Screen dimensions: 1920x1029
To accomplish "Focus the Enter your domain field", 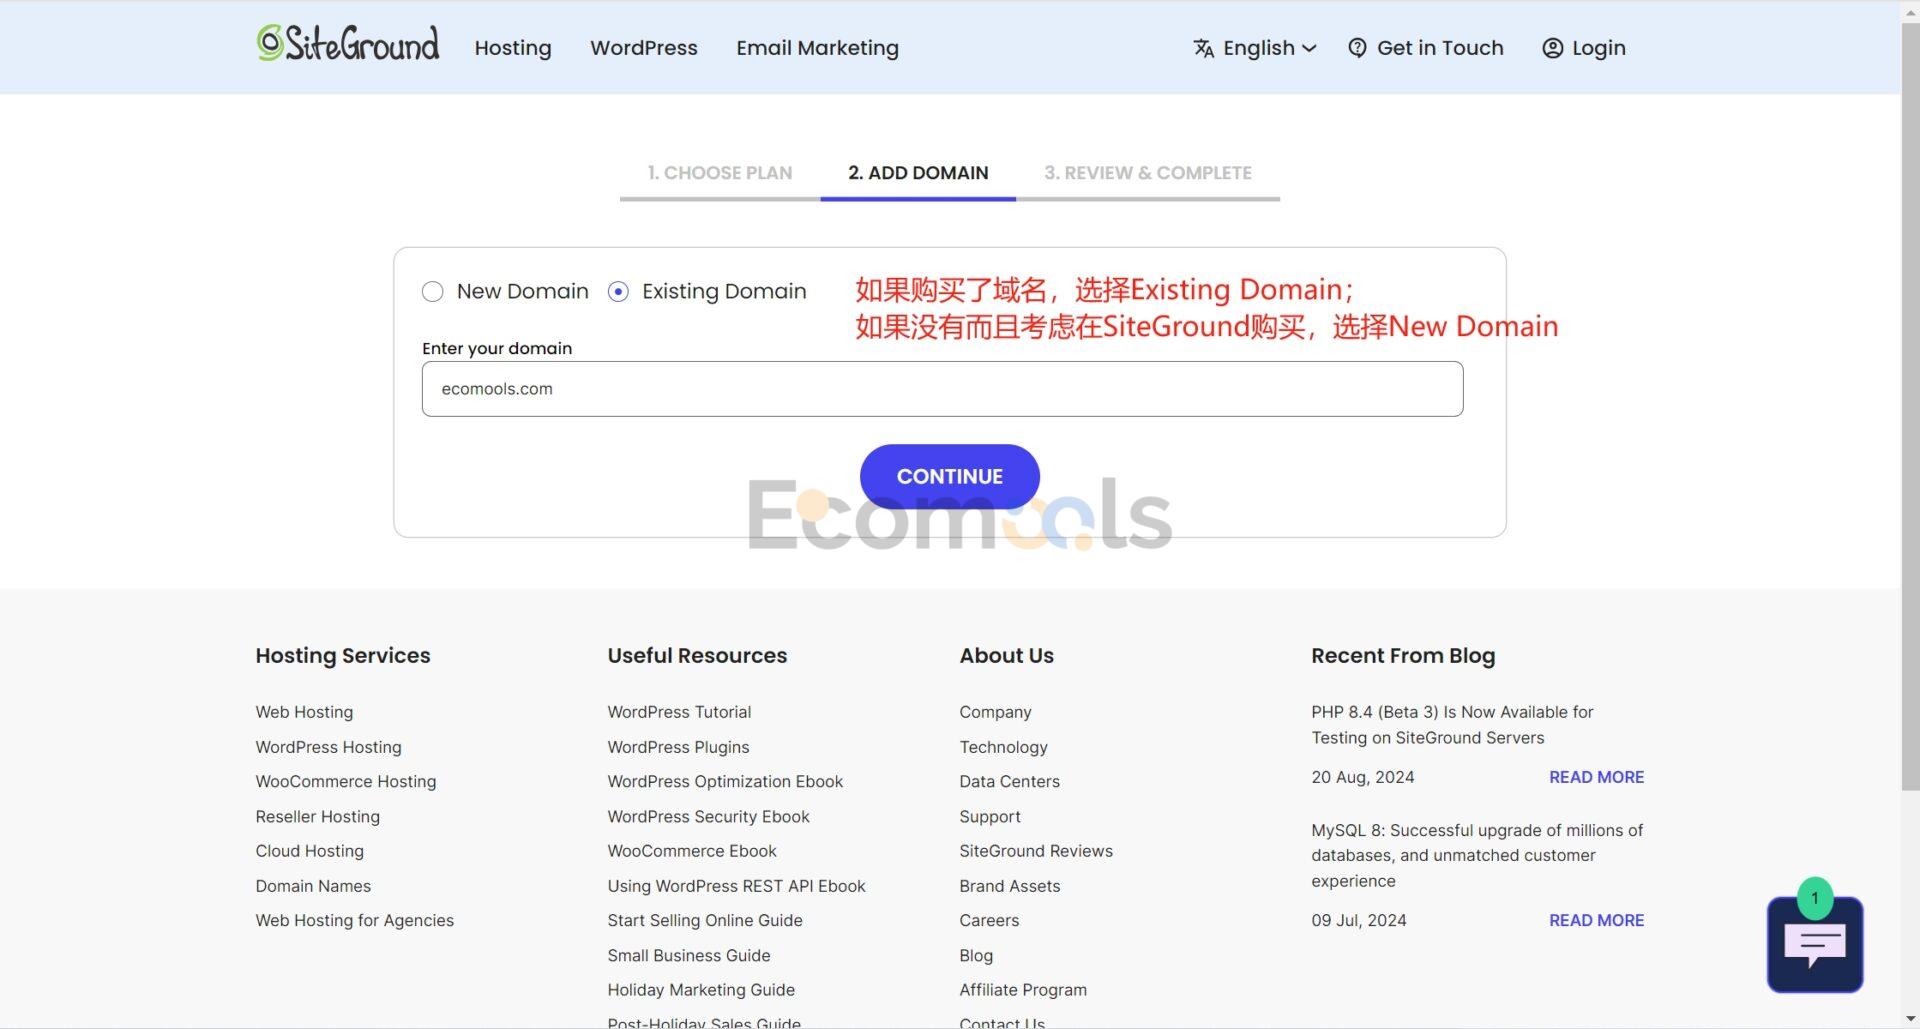I will (942, 389).
